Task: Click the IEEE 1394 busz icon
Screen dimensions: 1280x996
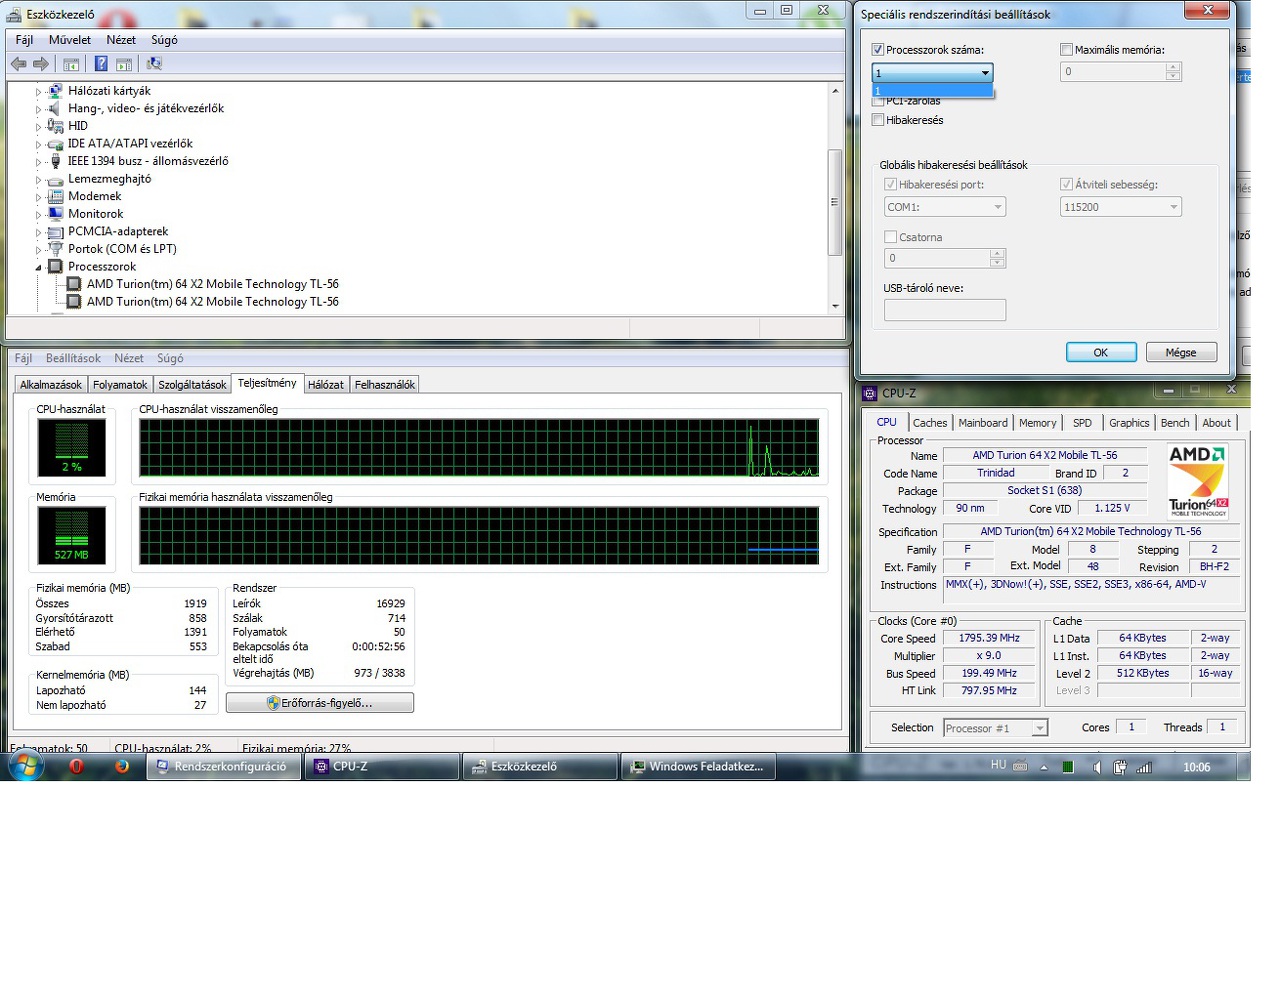Action: [56, 161]
